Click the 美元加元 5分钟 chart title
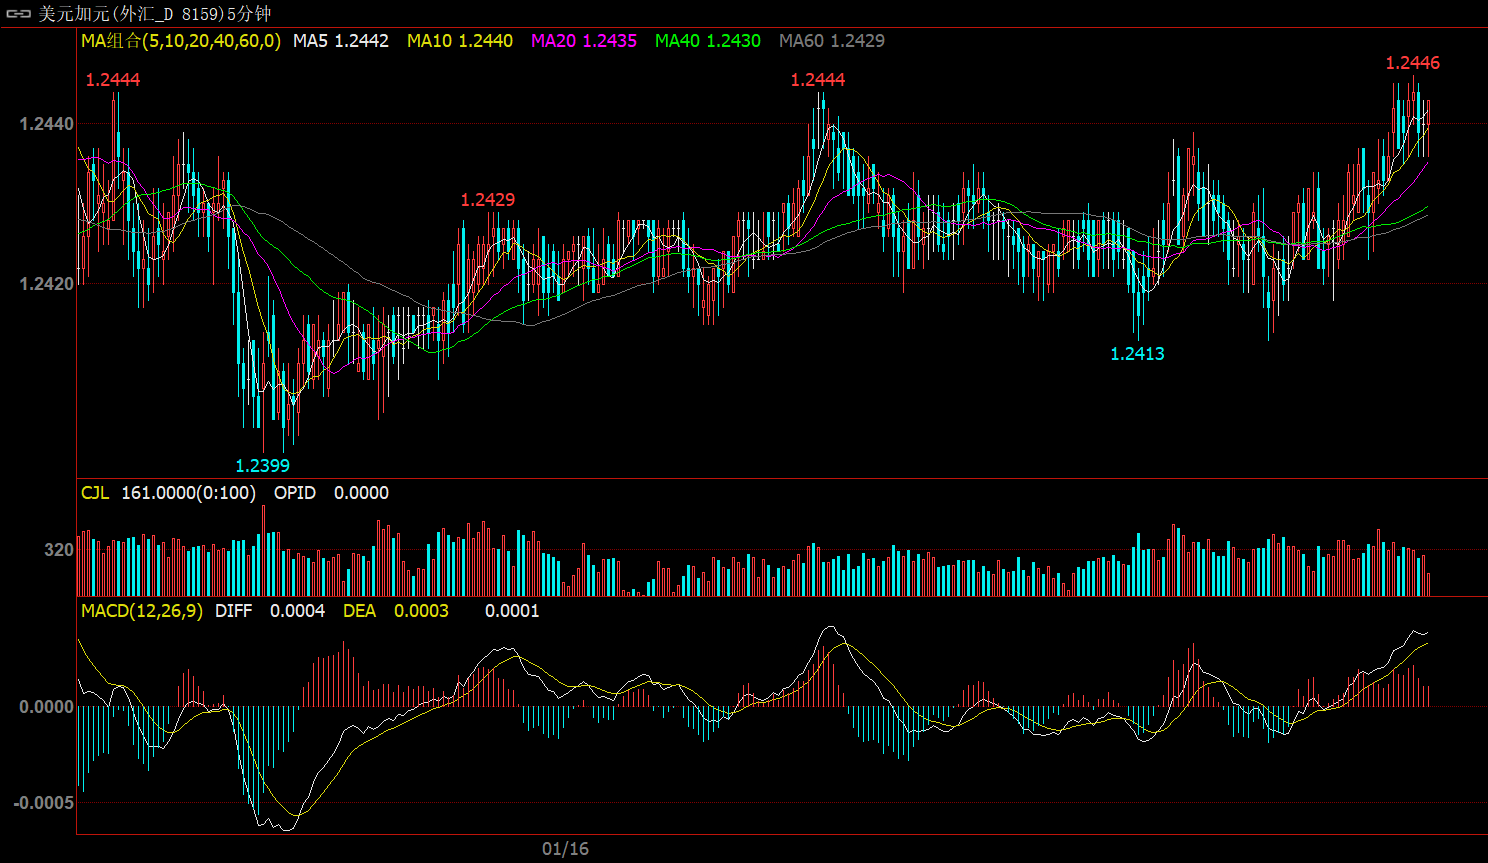The height and width of the screenshot is (863, 1488). 154,14
